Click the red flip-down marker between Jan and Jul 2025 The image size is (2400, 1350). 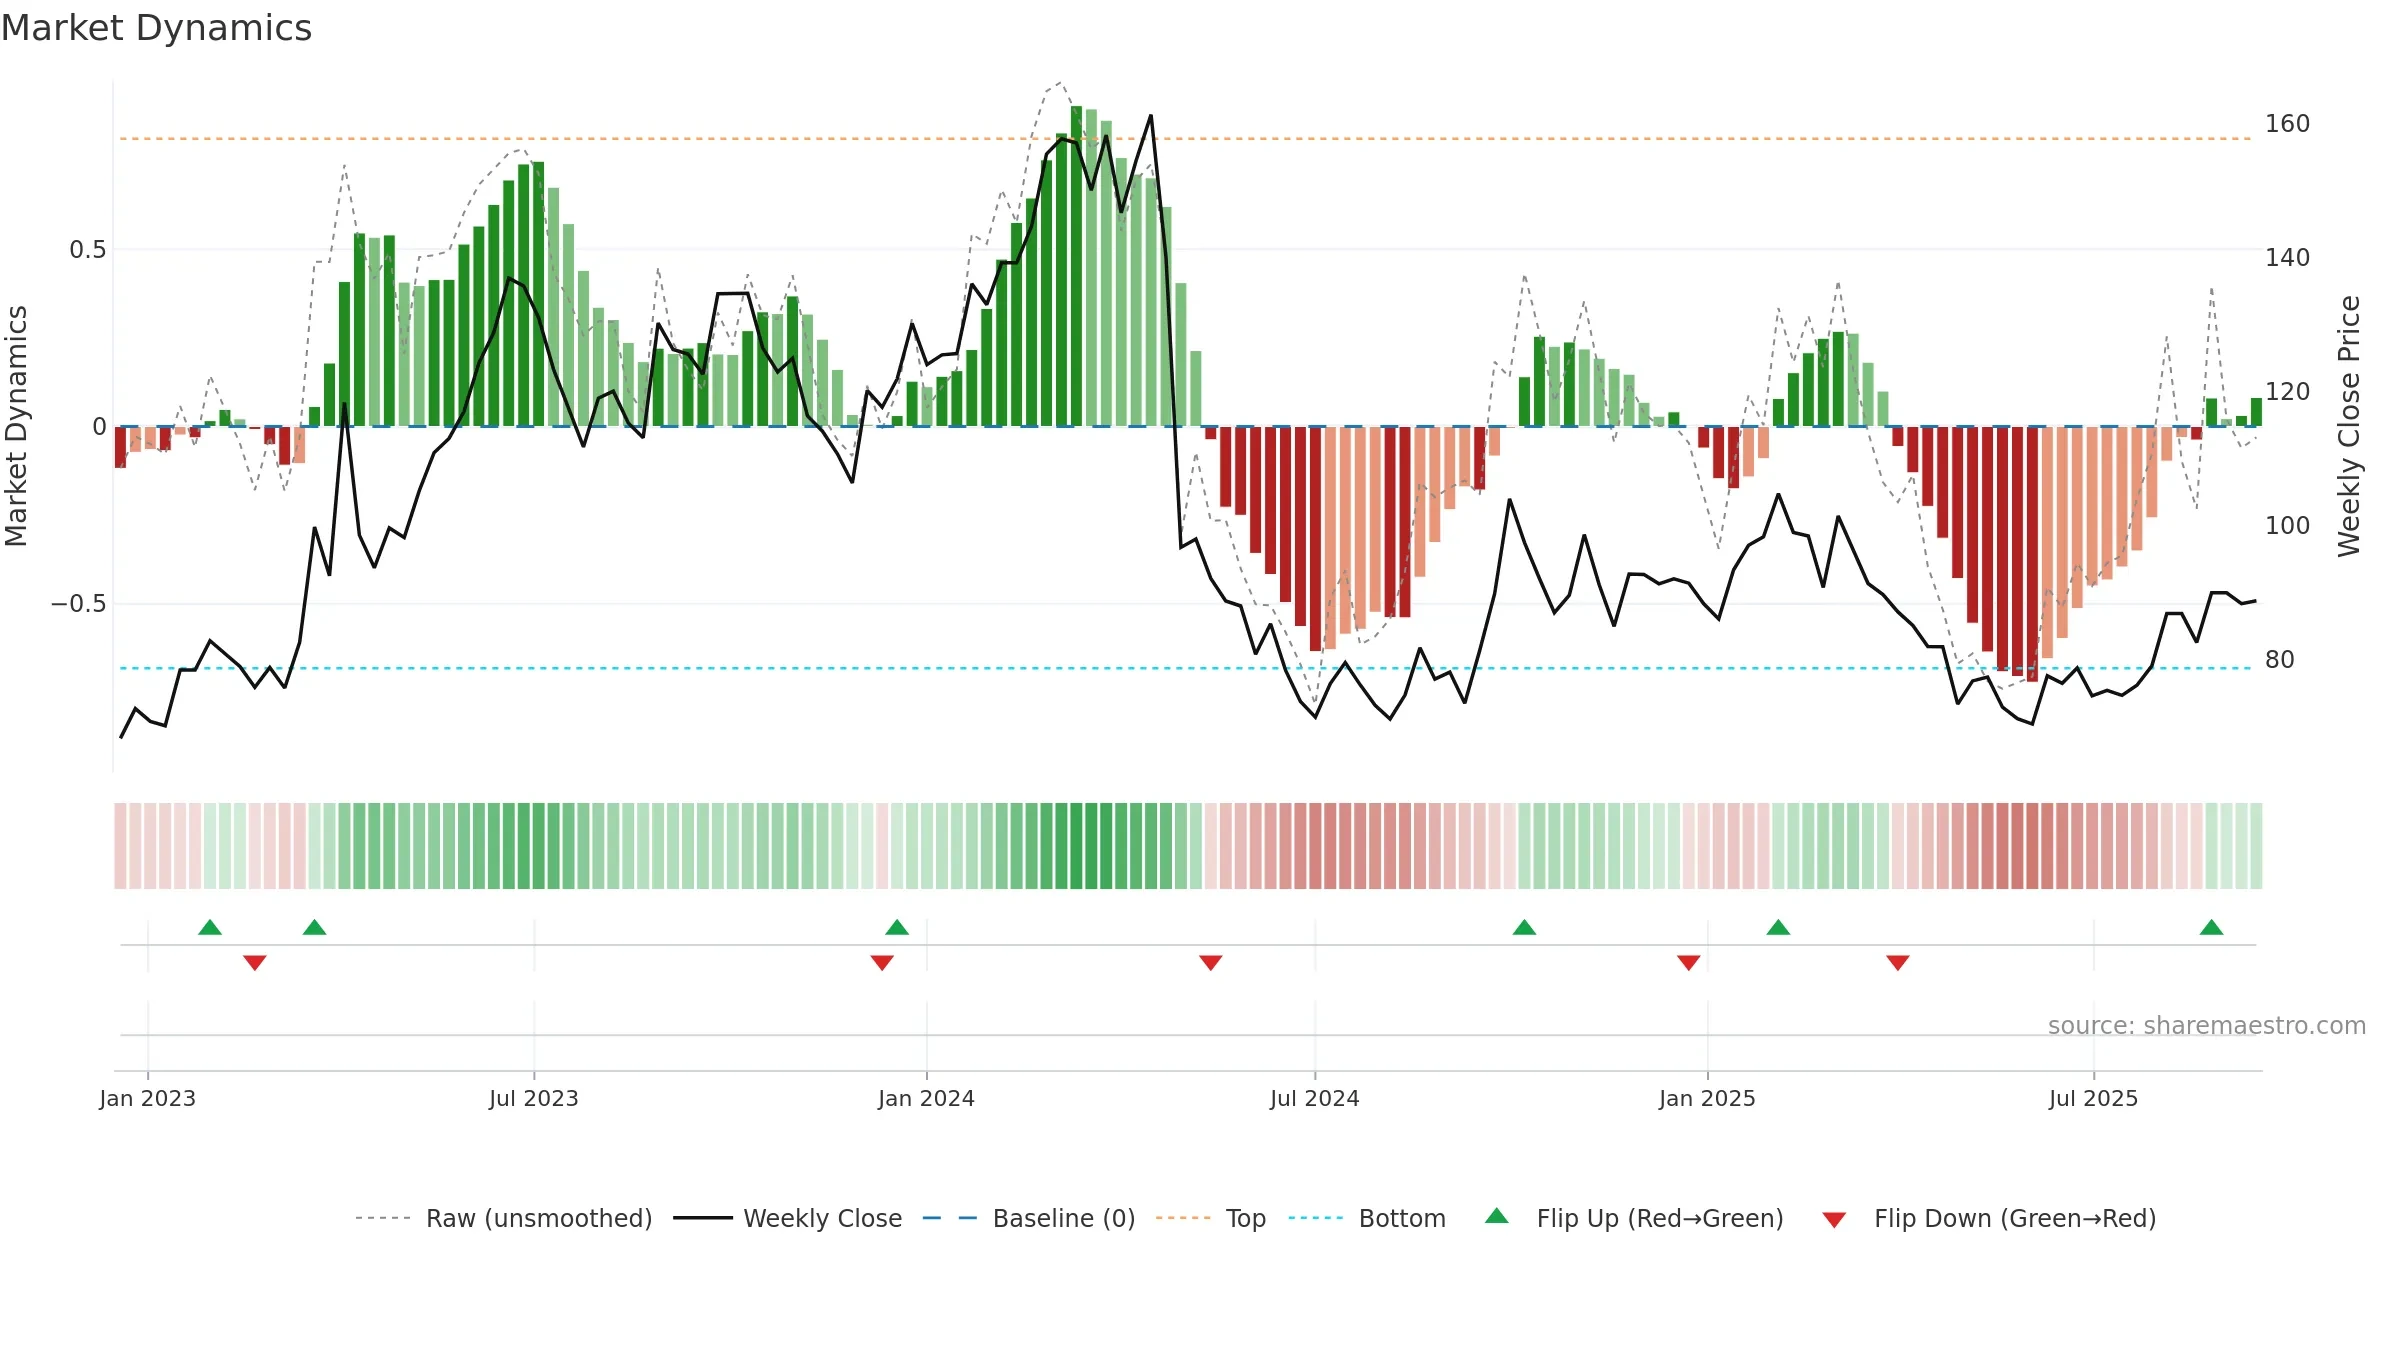tap(1898, 963)
